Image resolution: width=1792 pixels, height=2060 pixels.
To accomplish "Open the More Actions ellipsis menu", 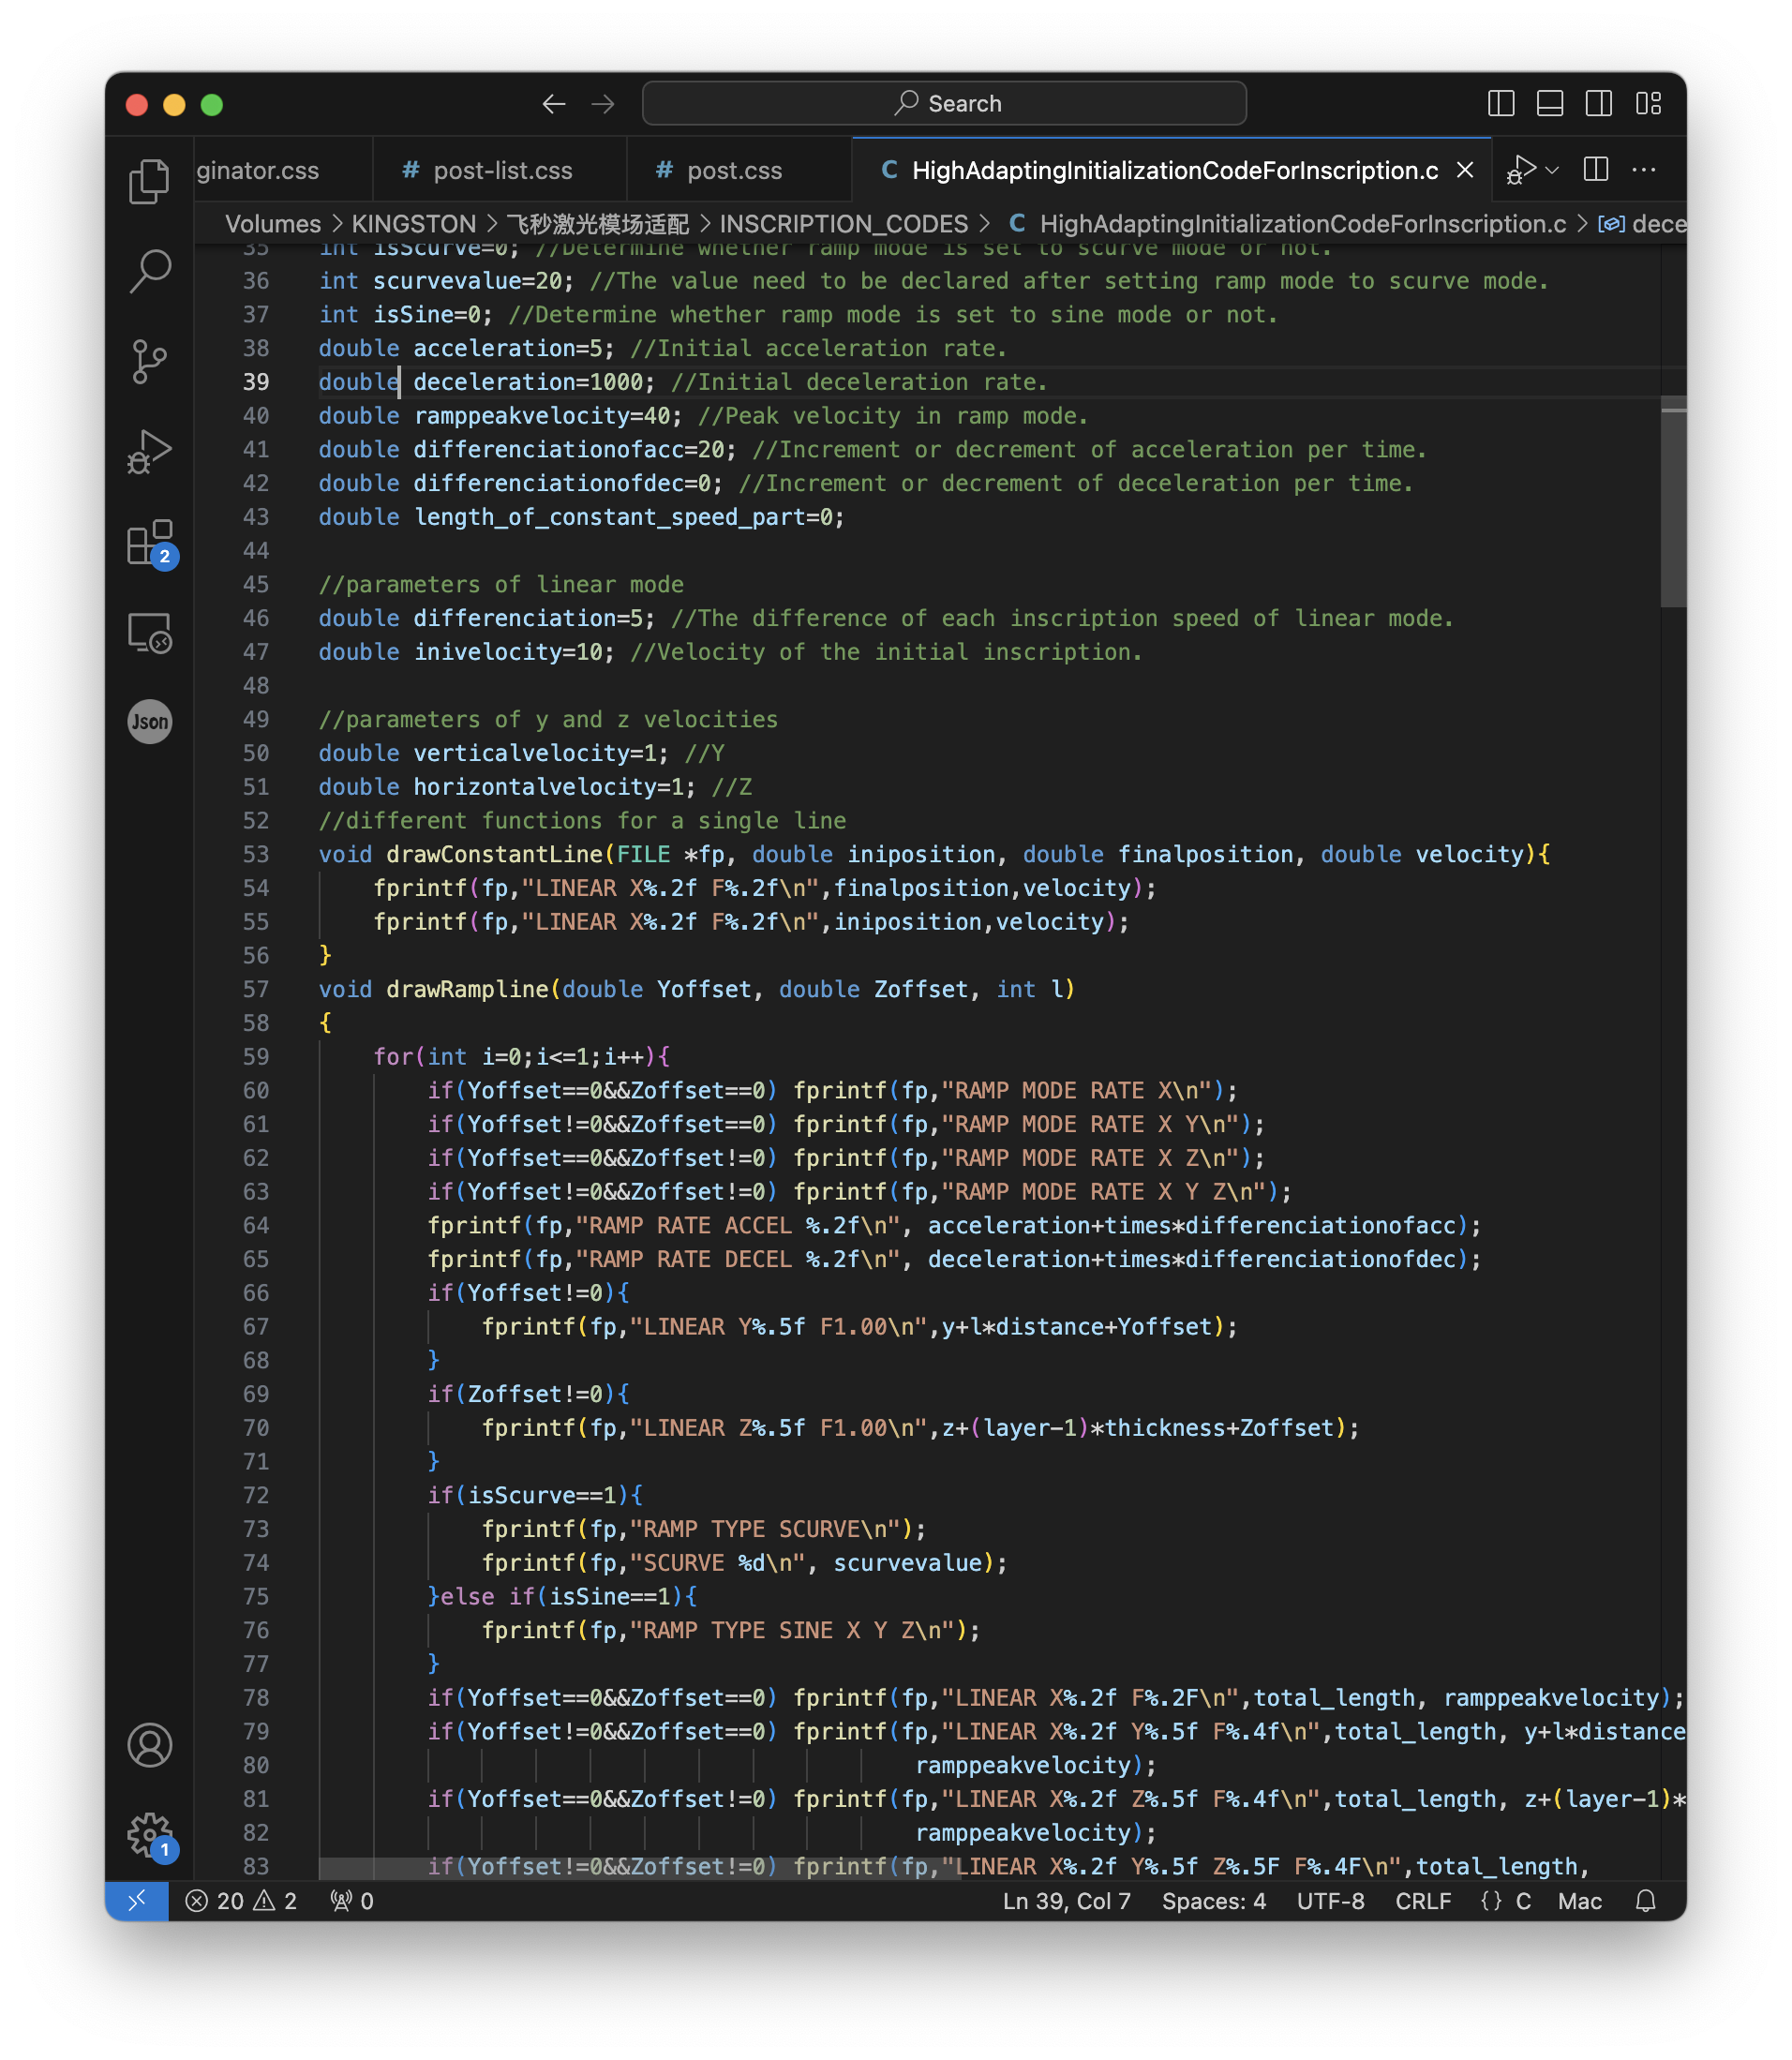I will (1644, 171).
